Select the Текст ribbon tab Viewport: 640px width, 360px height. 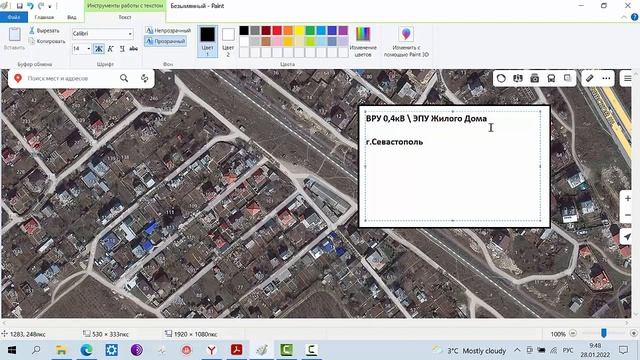tap(125, 17)
